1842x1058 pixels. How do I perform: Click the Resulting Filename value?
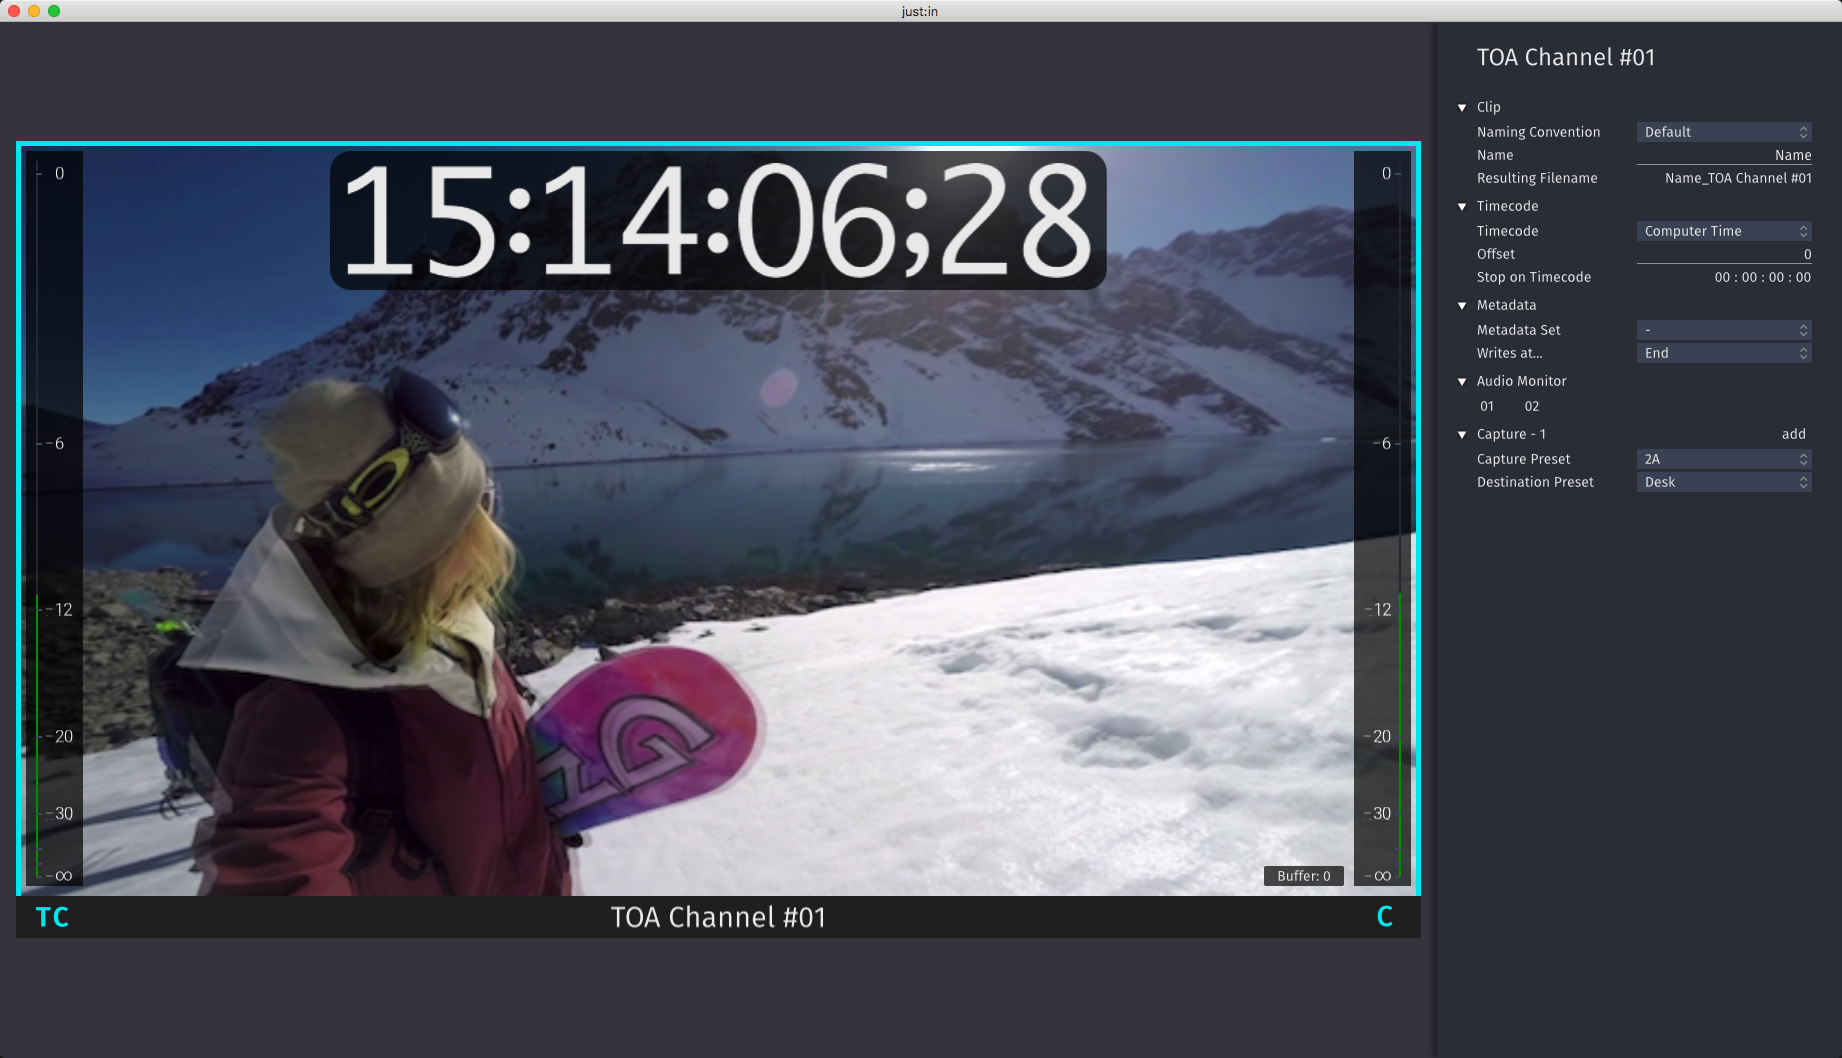tap(1738, 178)
